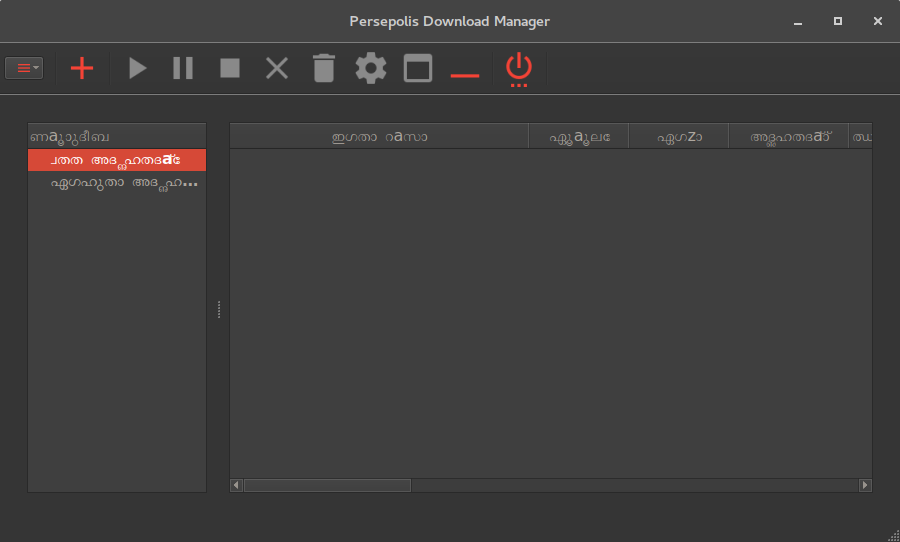This screenshot has height=542, width=900.
Task: Click the second table column header
Action: (579, 137)
